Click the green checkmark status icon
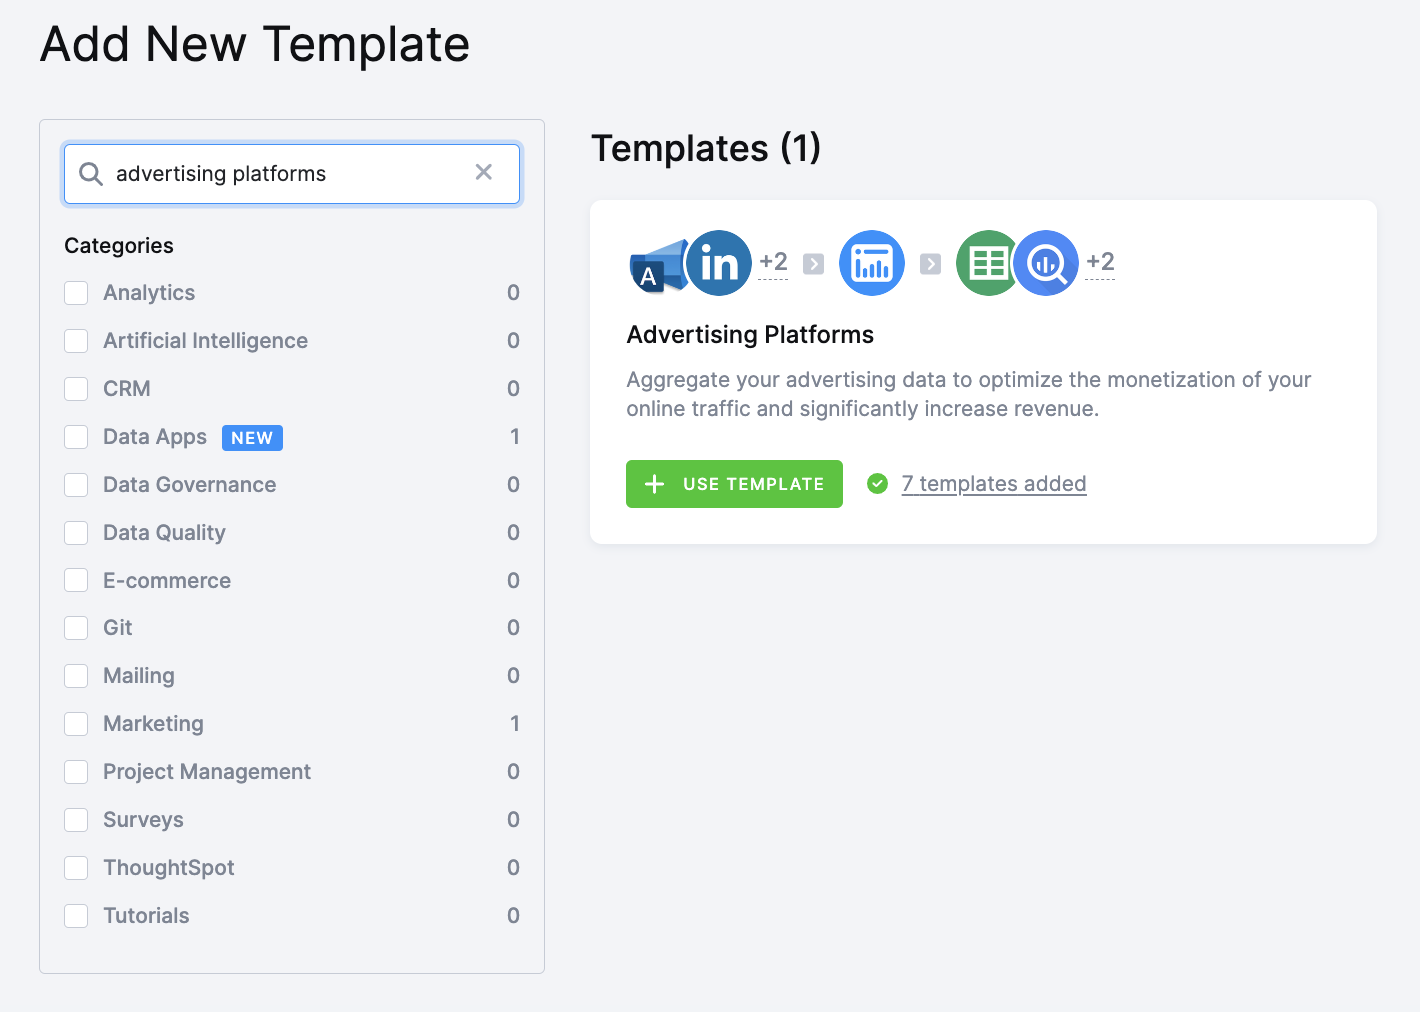Viewport: 1420px width, 1012px height. [878, 484]
